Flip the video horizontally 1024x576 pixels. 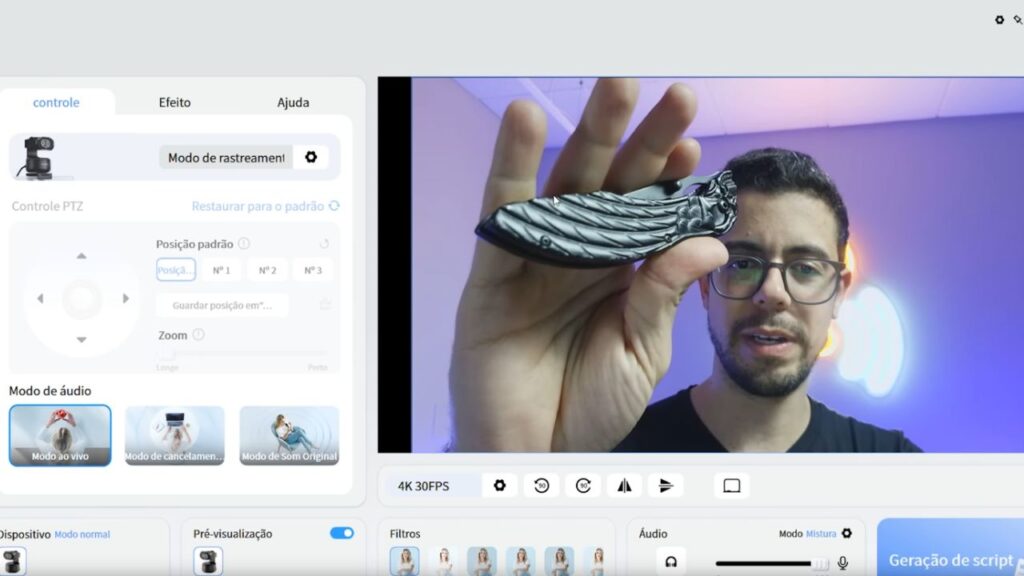click(x=625, y=486)
